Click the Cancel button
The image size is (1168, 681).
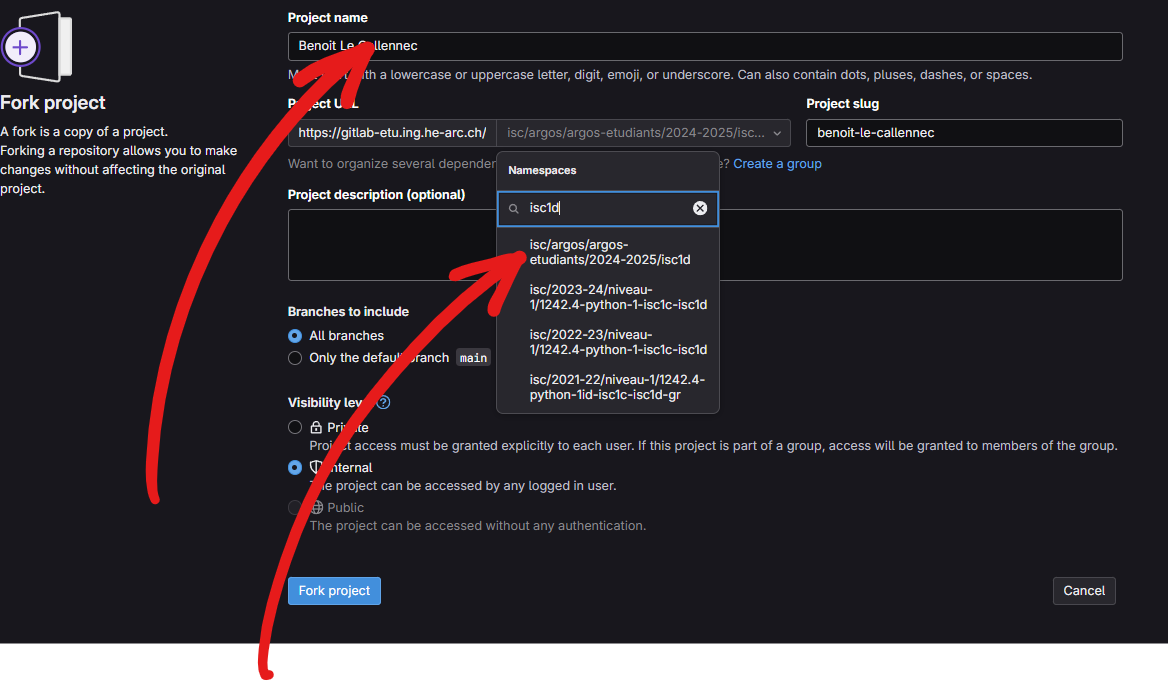pos(1084,591)
